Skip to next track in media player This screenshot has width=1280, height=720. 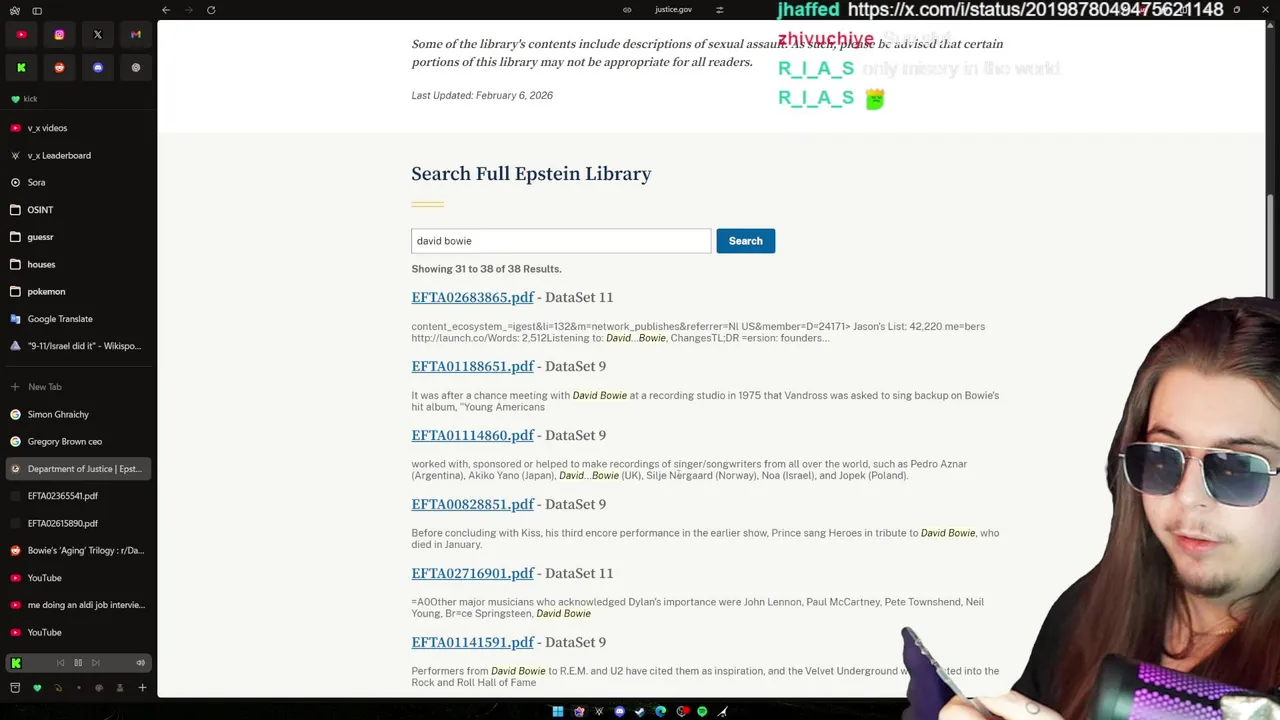coord(96,663)
